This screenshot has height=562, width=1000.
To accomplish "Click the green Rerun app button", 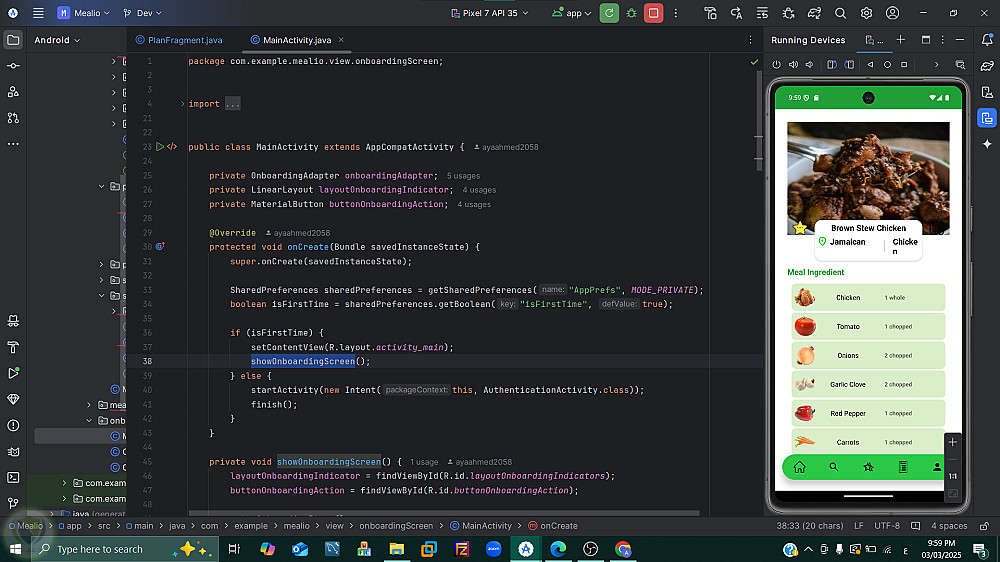I will [x=609, y=13].
